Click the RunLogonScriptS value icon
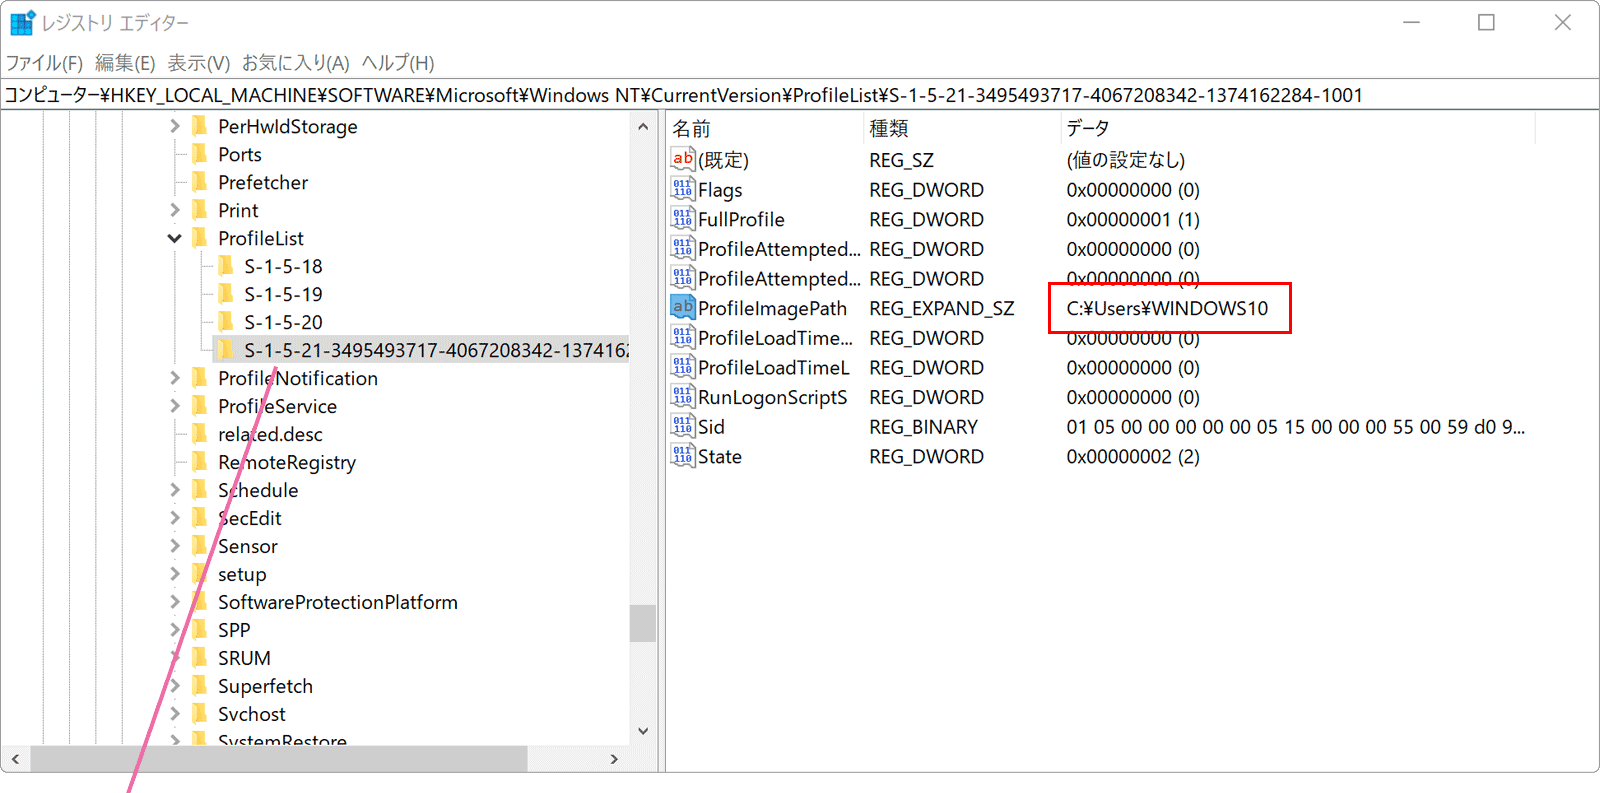1600x793 pixels. pyautogui.click(x=683, y=397)
